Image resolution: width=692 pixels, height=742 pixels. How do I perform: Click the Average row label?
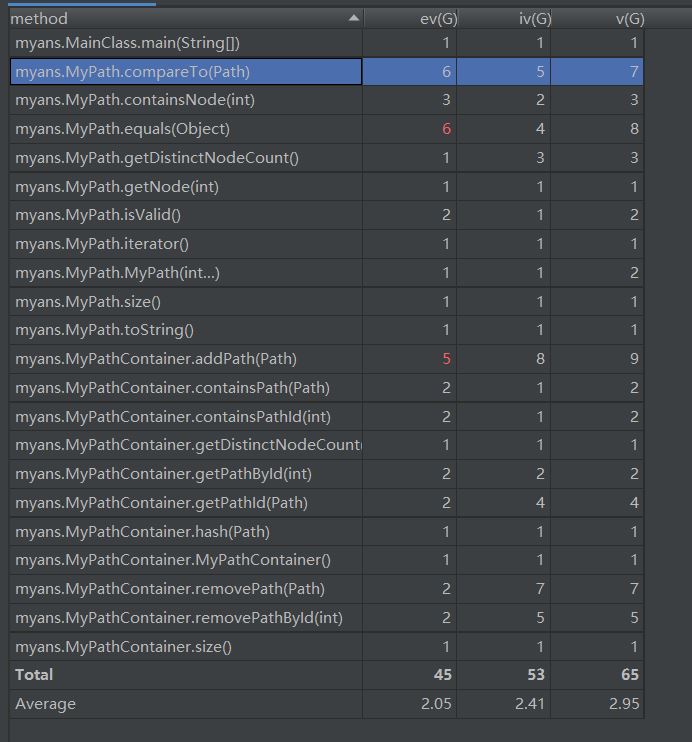click(x=45, y=704)
